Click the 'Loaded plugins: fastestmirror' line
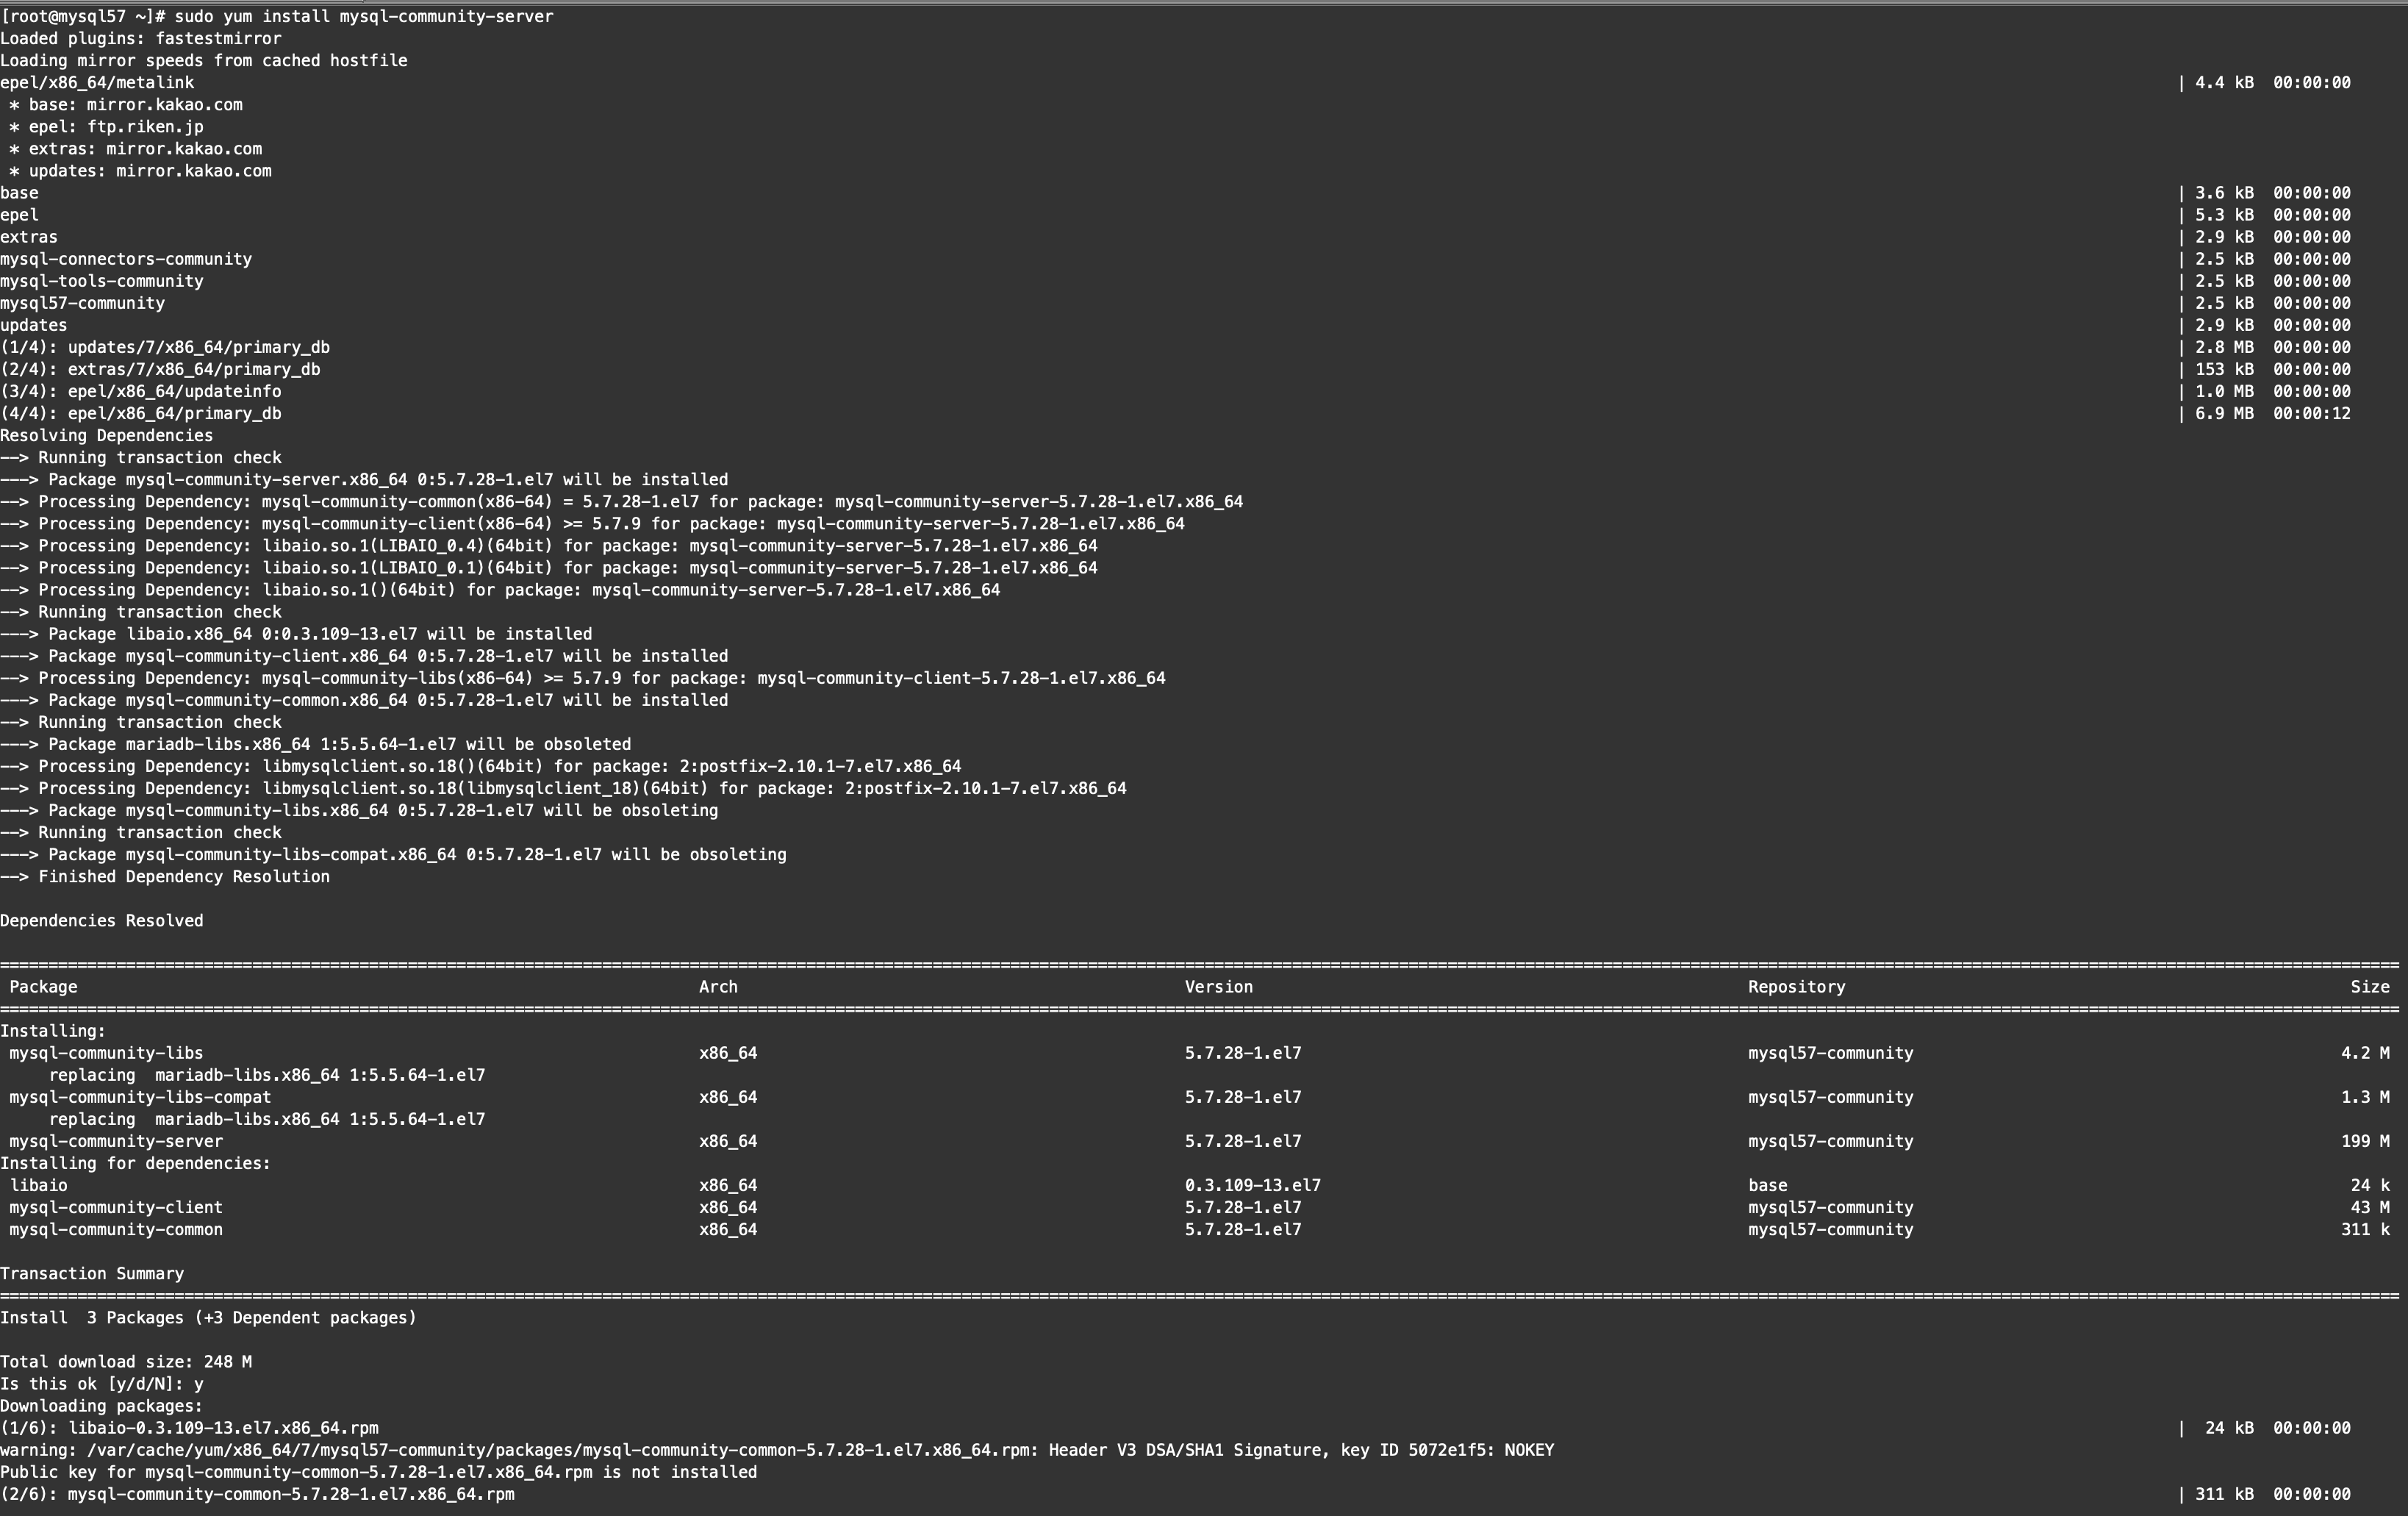Screen dimensions: 2408x1516 pos(141,39)
